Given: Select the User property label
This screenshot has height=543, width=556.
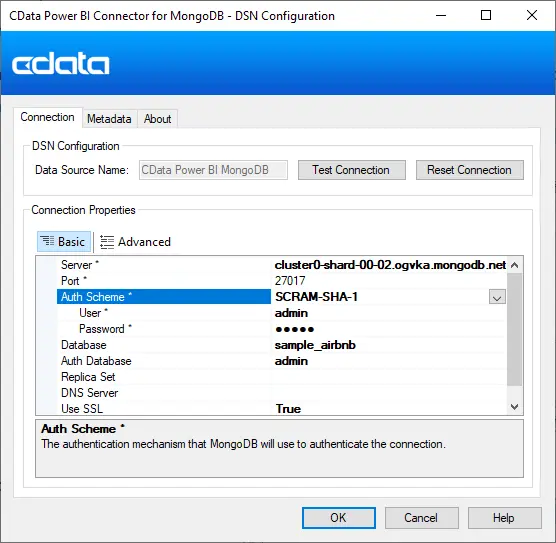Looking at the screenshot, I should point(93,313).
